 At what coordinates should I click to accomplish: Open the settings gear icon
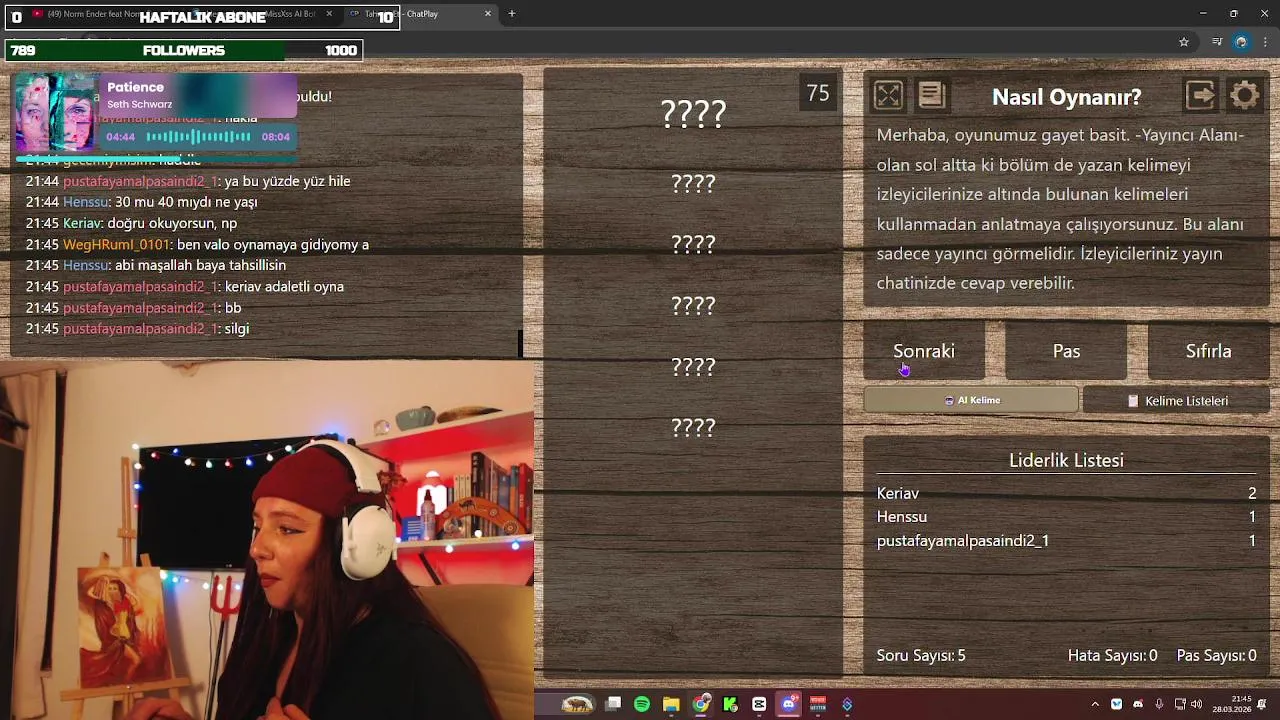1244,96
